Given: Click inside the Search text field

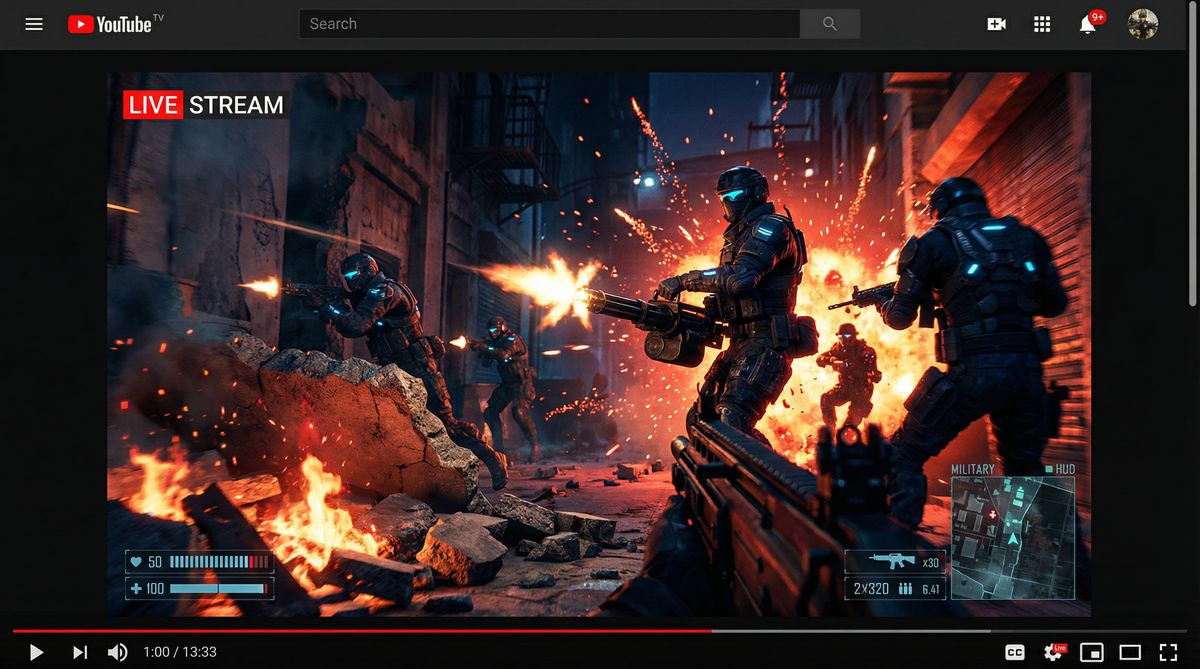Looking at the screenshot, I should (548, 24).
